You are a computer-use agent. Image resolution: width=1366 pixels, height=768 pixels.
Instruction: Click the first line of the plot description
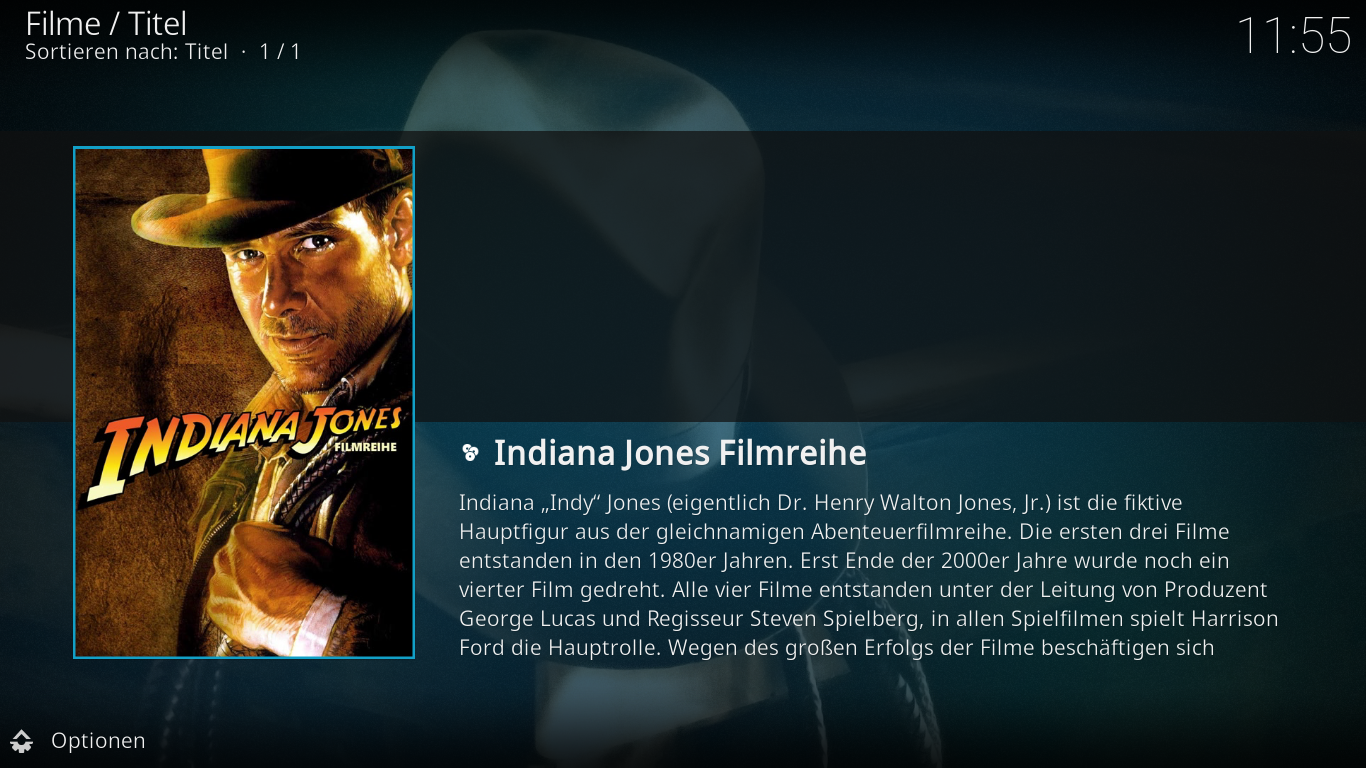[x=821, y=502]
